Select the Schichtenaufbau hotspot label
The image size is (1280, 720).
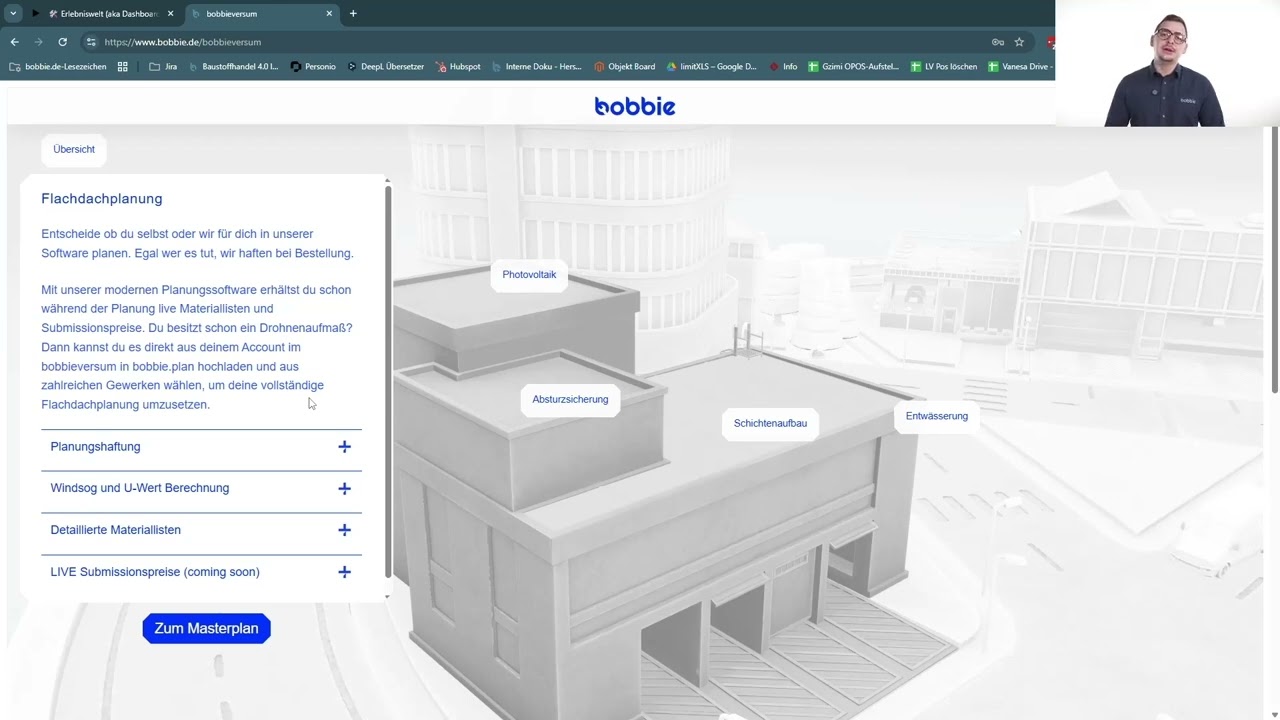770,424
